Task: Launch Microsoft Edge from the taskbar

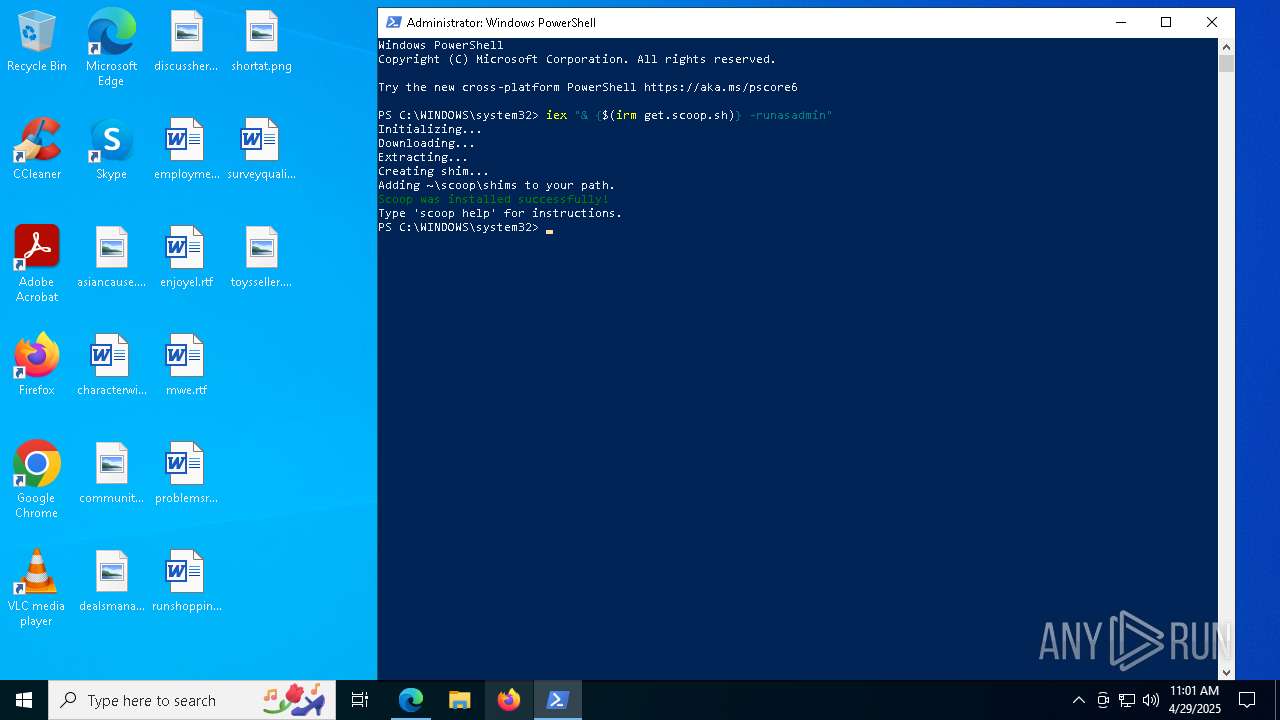Action: point(411,700)
